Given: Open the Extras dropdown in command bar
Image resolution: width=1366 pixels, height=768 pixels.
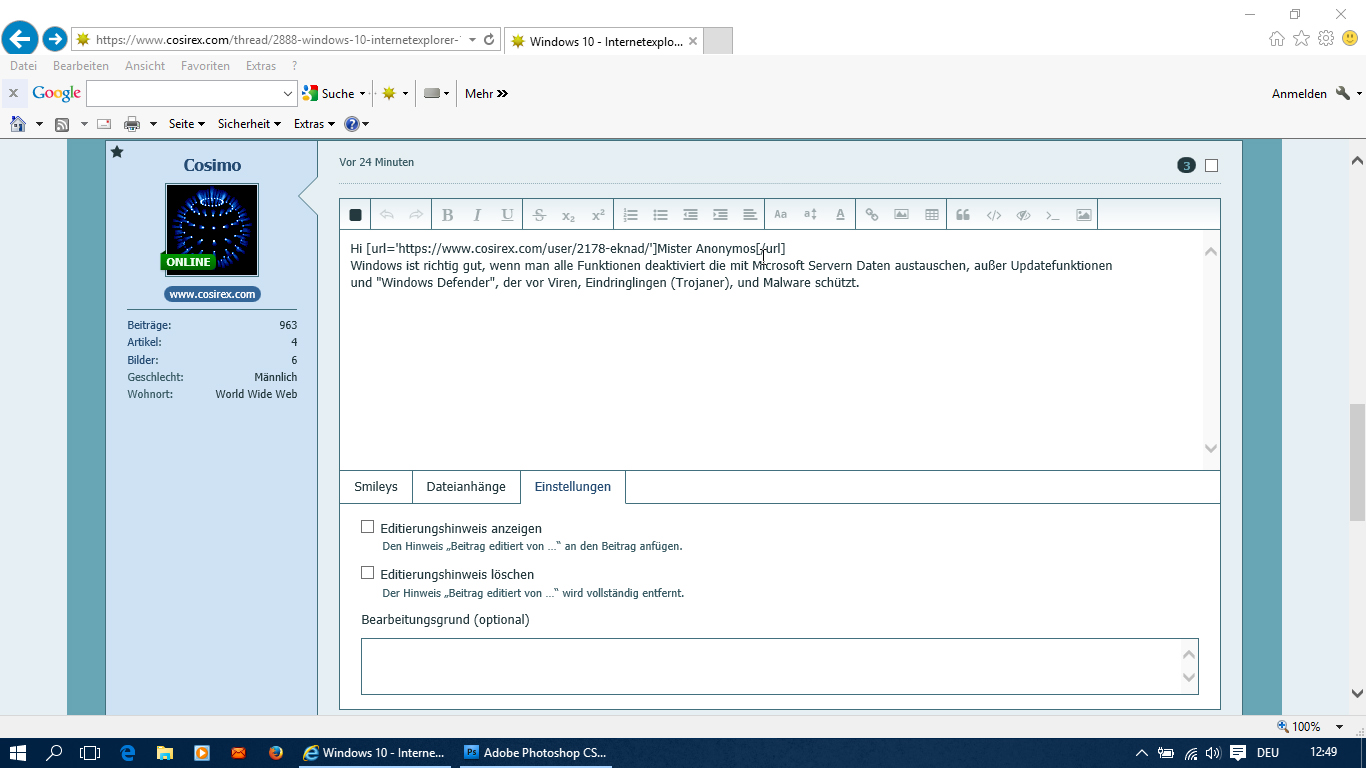Looking at the screenshot, I should (314, 124).
